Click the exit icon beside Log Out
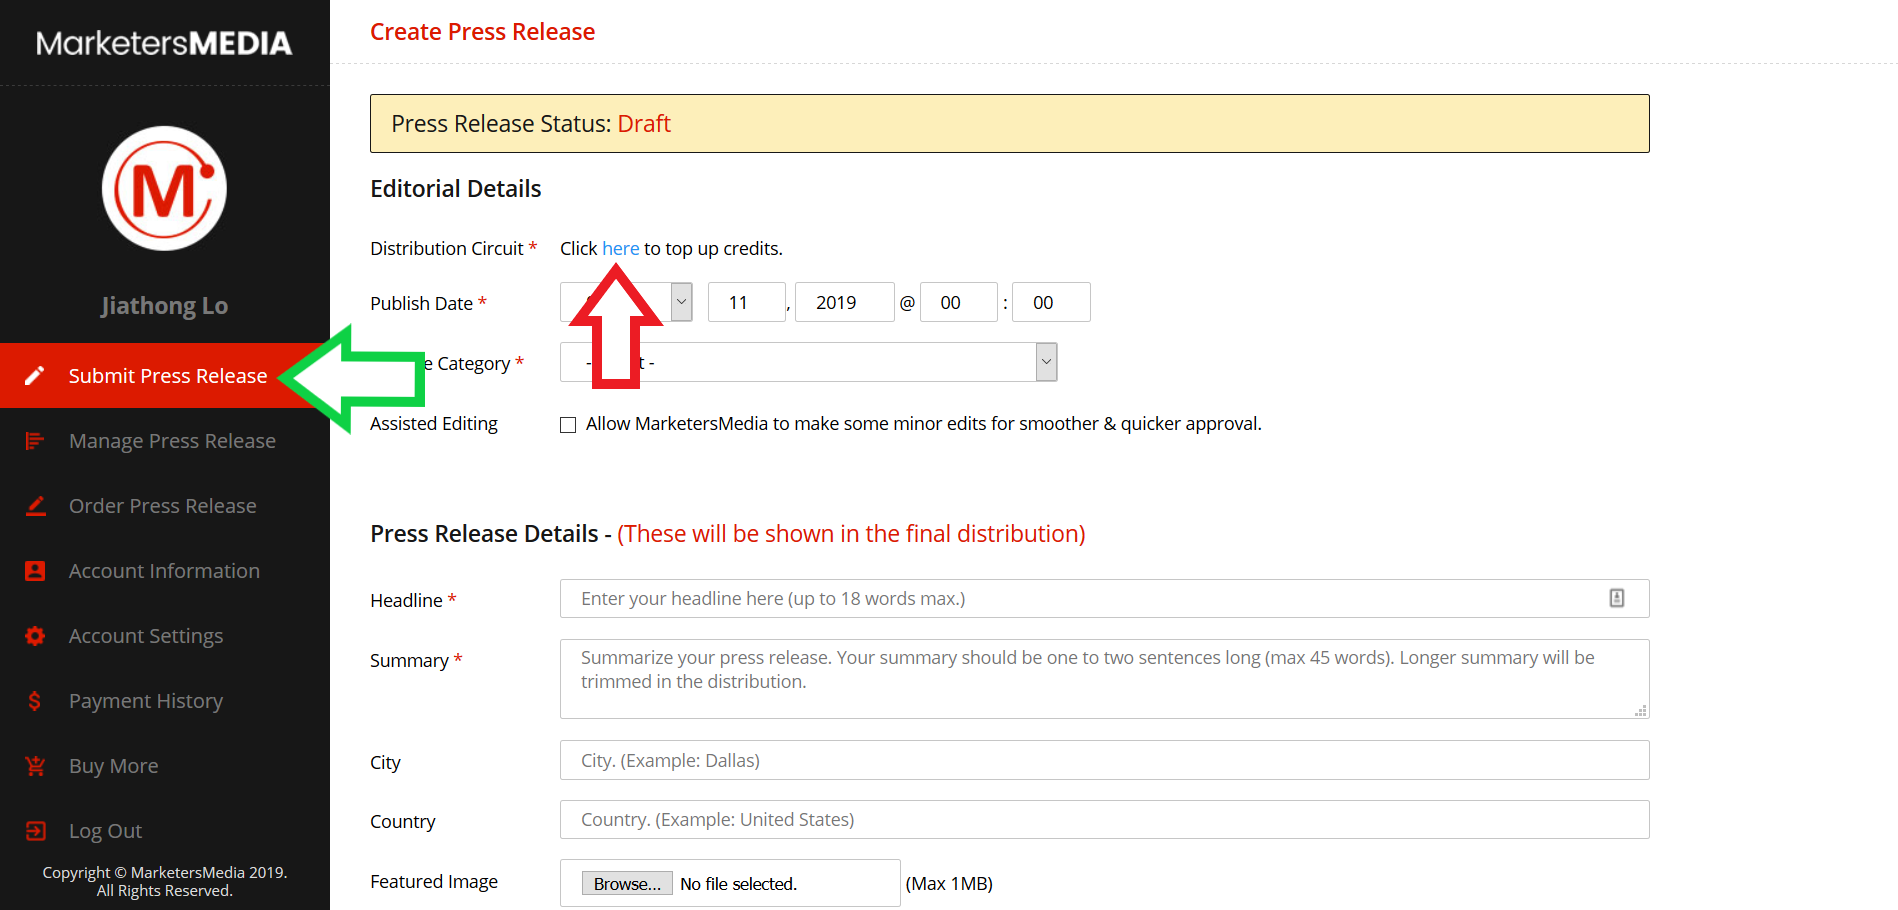 coord(35,831)
